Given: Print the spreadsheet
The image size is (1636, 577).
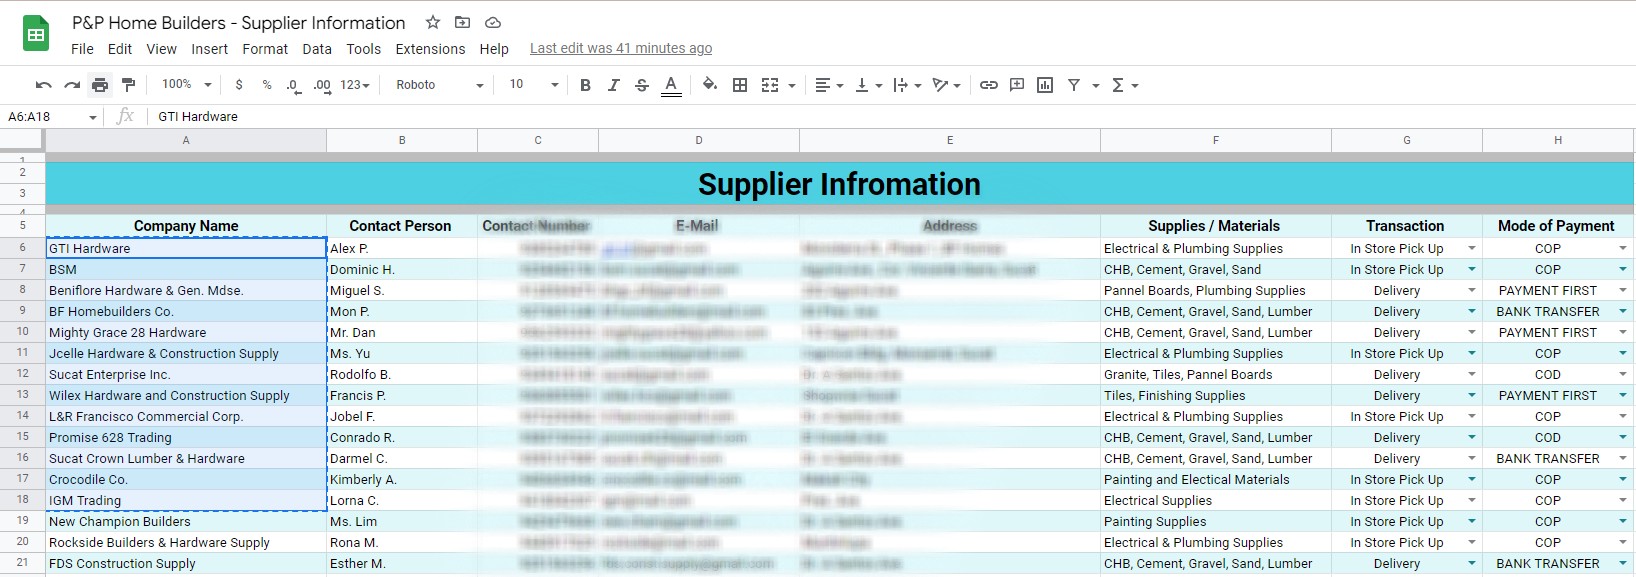Looking at the screenshot, I should pyautogui.click(x=100, y=85).
